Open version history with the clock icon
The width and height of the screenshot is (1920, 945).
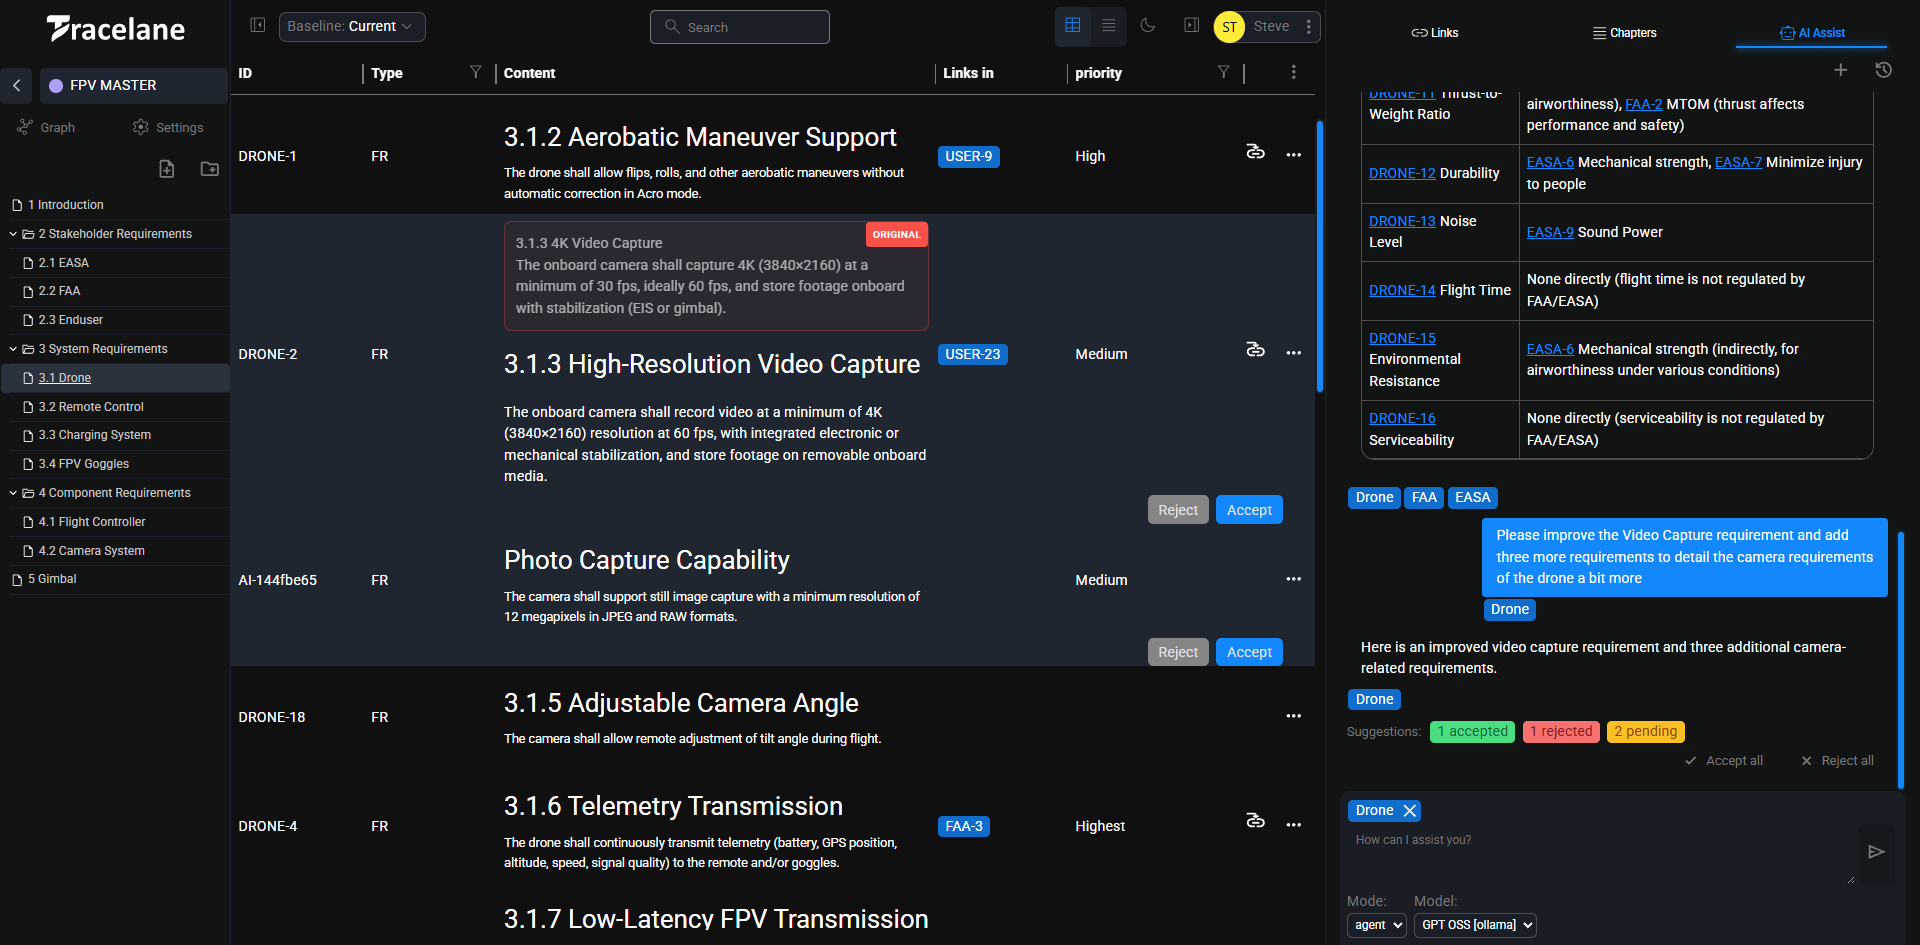click(x=1884, y=70)
